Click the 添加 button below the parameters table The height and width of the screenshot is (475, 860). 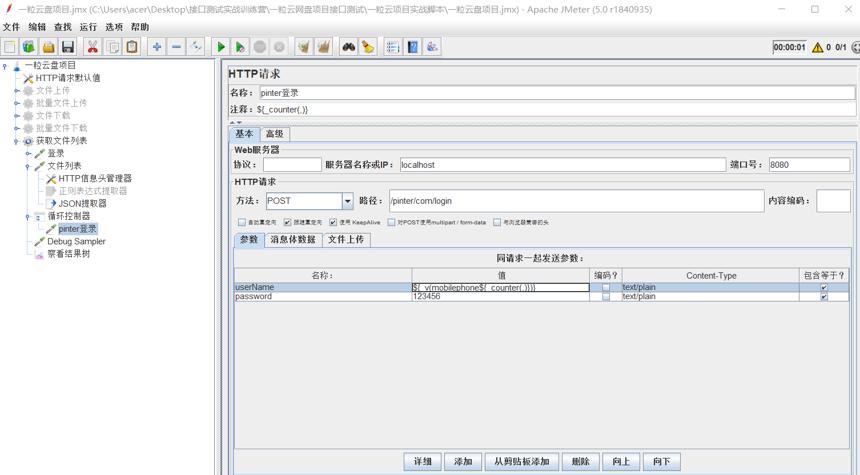[x=463, y=462]
